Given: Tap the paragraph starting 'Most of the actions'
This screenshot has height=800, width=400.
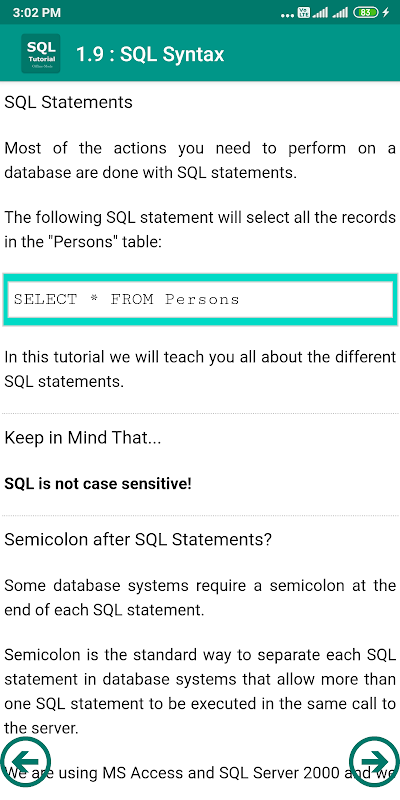Looking at the screenshot, I should tap(200, 160).
